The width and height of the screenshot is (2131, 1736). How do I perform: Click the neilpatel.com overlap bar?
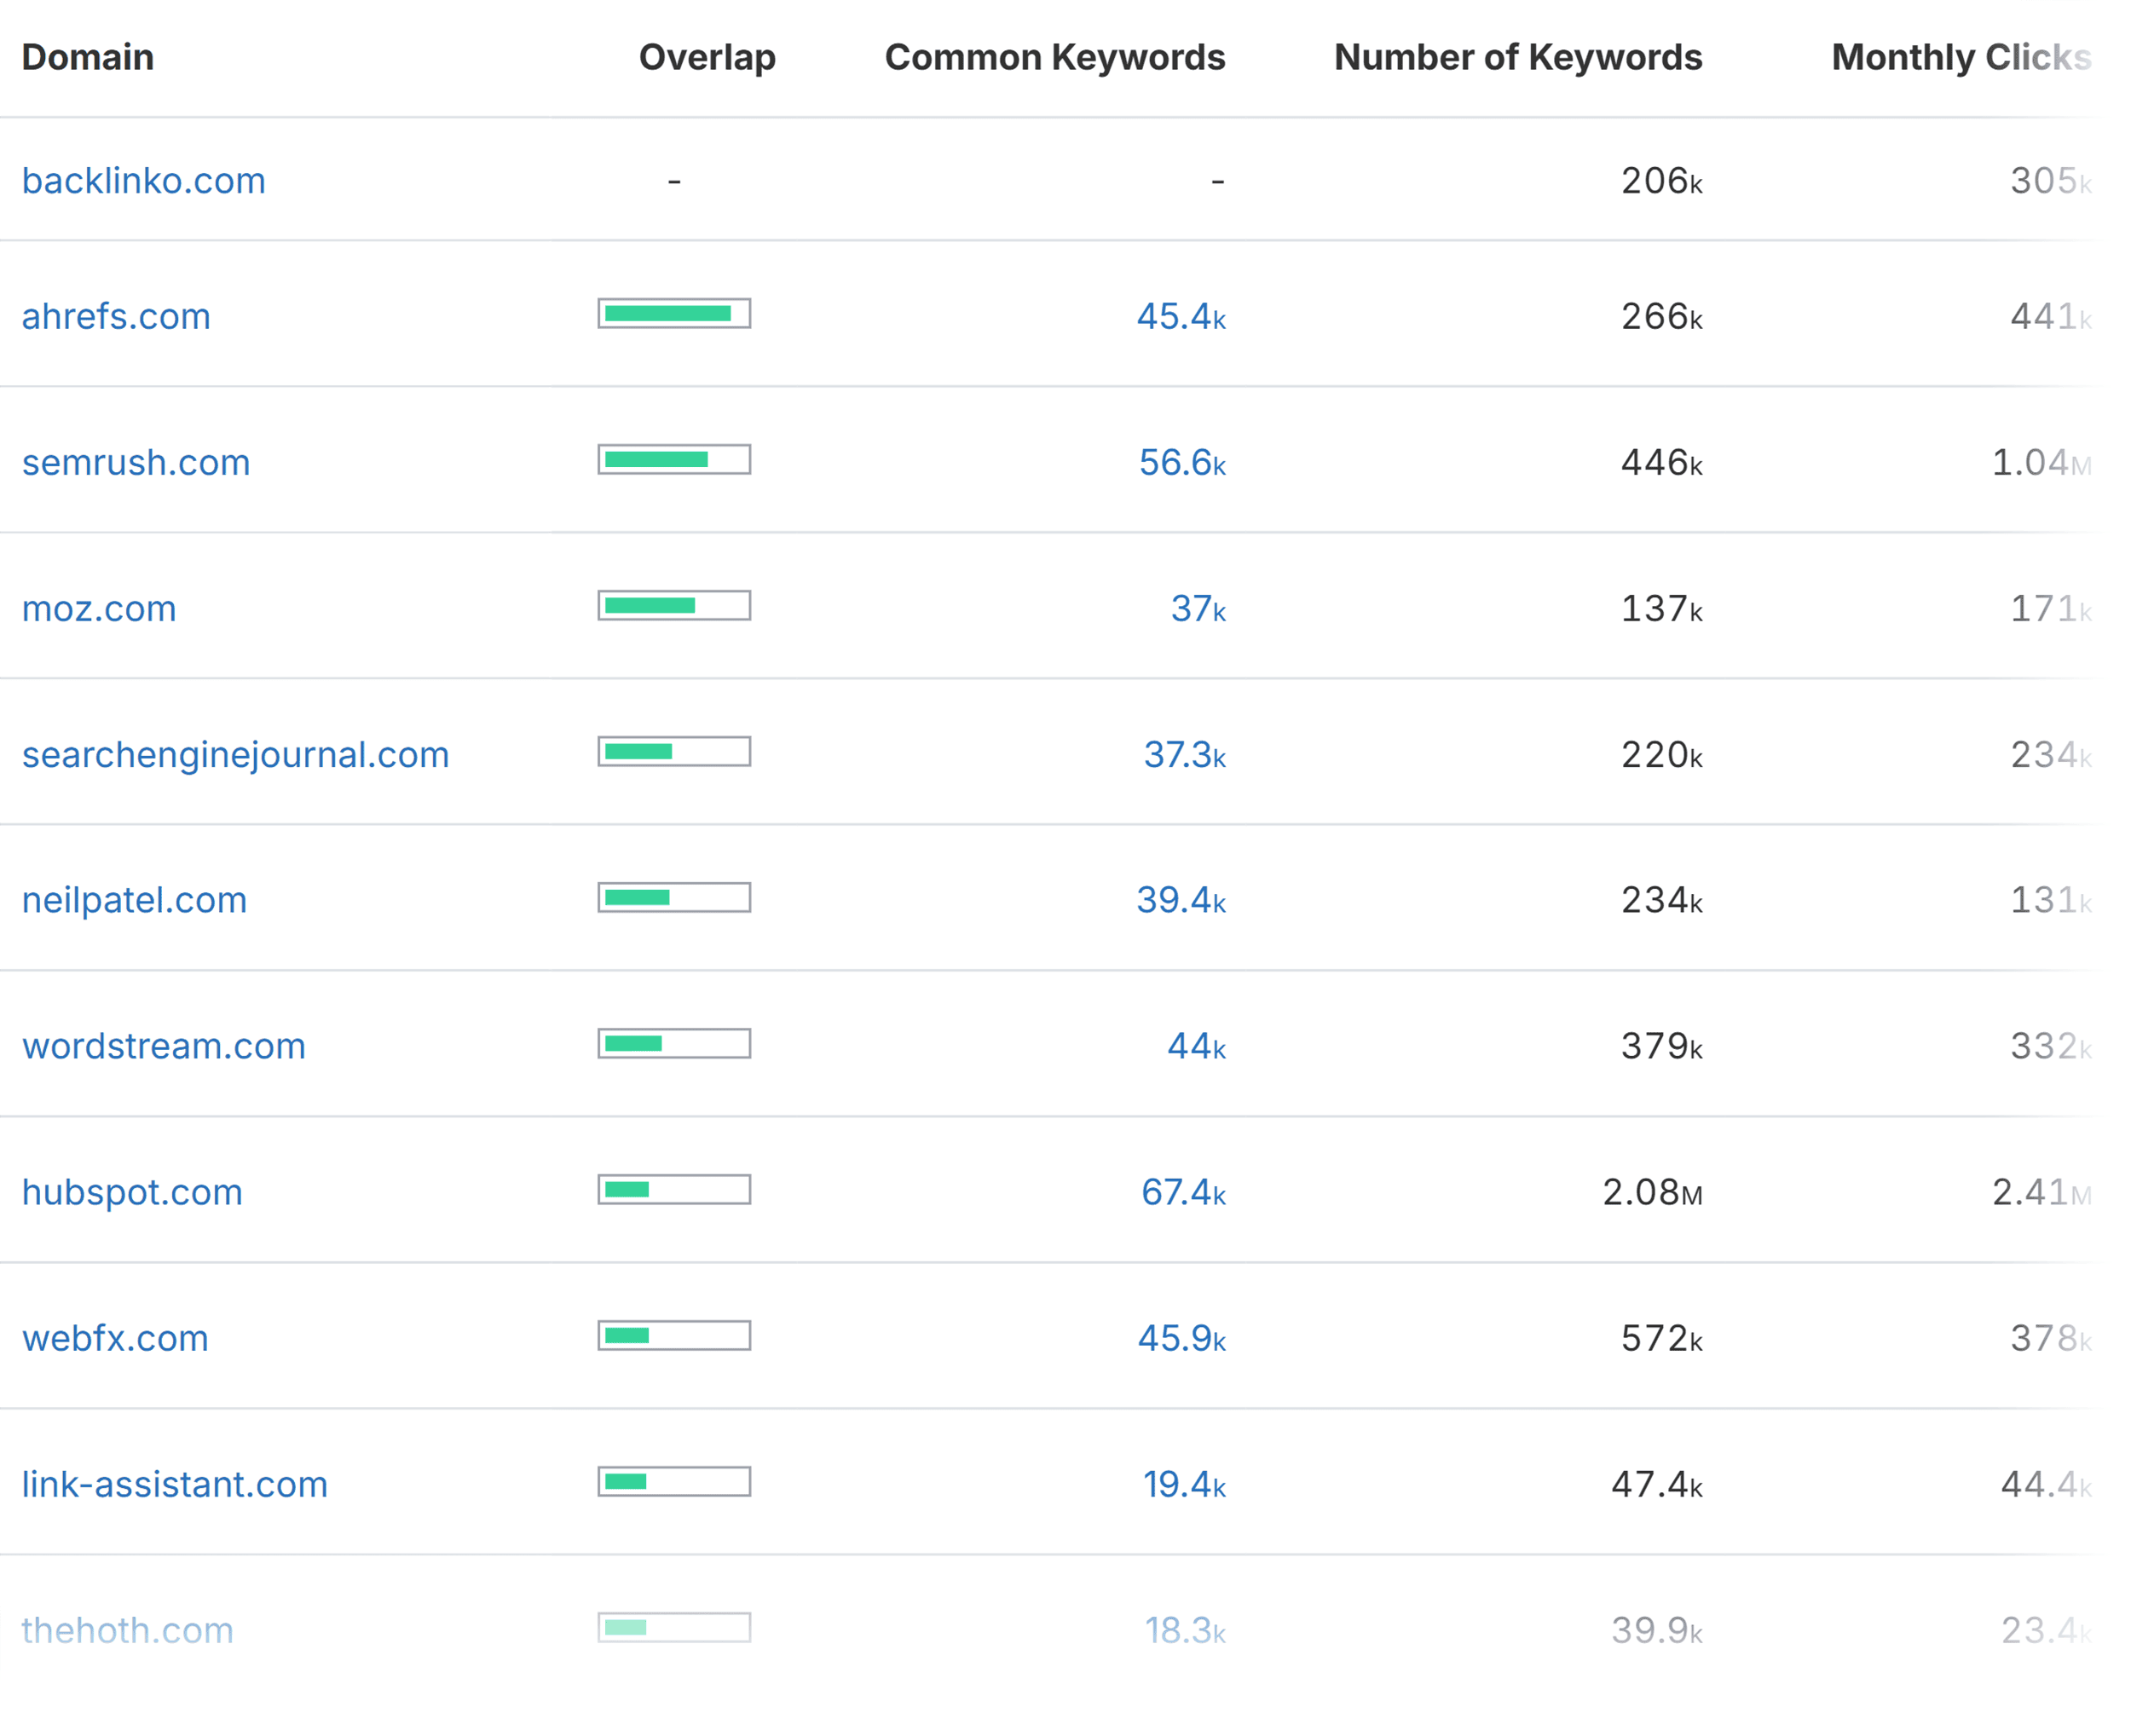tap(674, 897)
